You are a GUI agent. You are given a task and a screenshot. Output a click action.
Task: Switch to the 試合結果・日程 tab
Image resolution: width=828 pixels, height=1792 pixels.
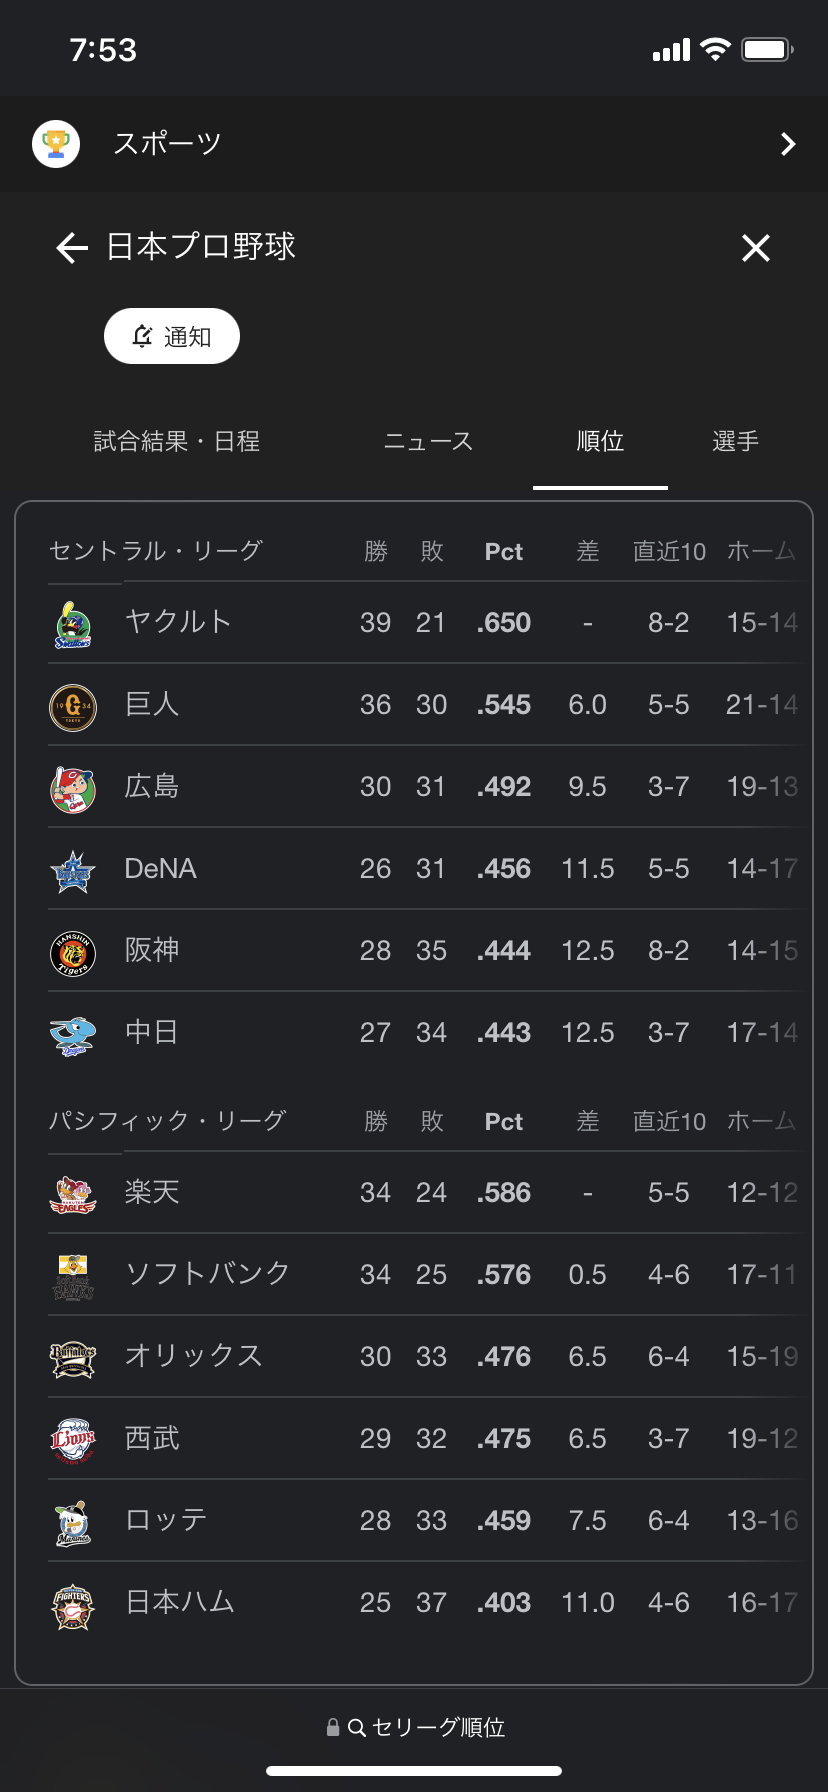click(x=177, y=441)
